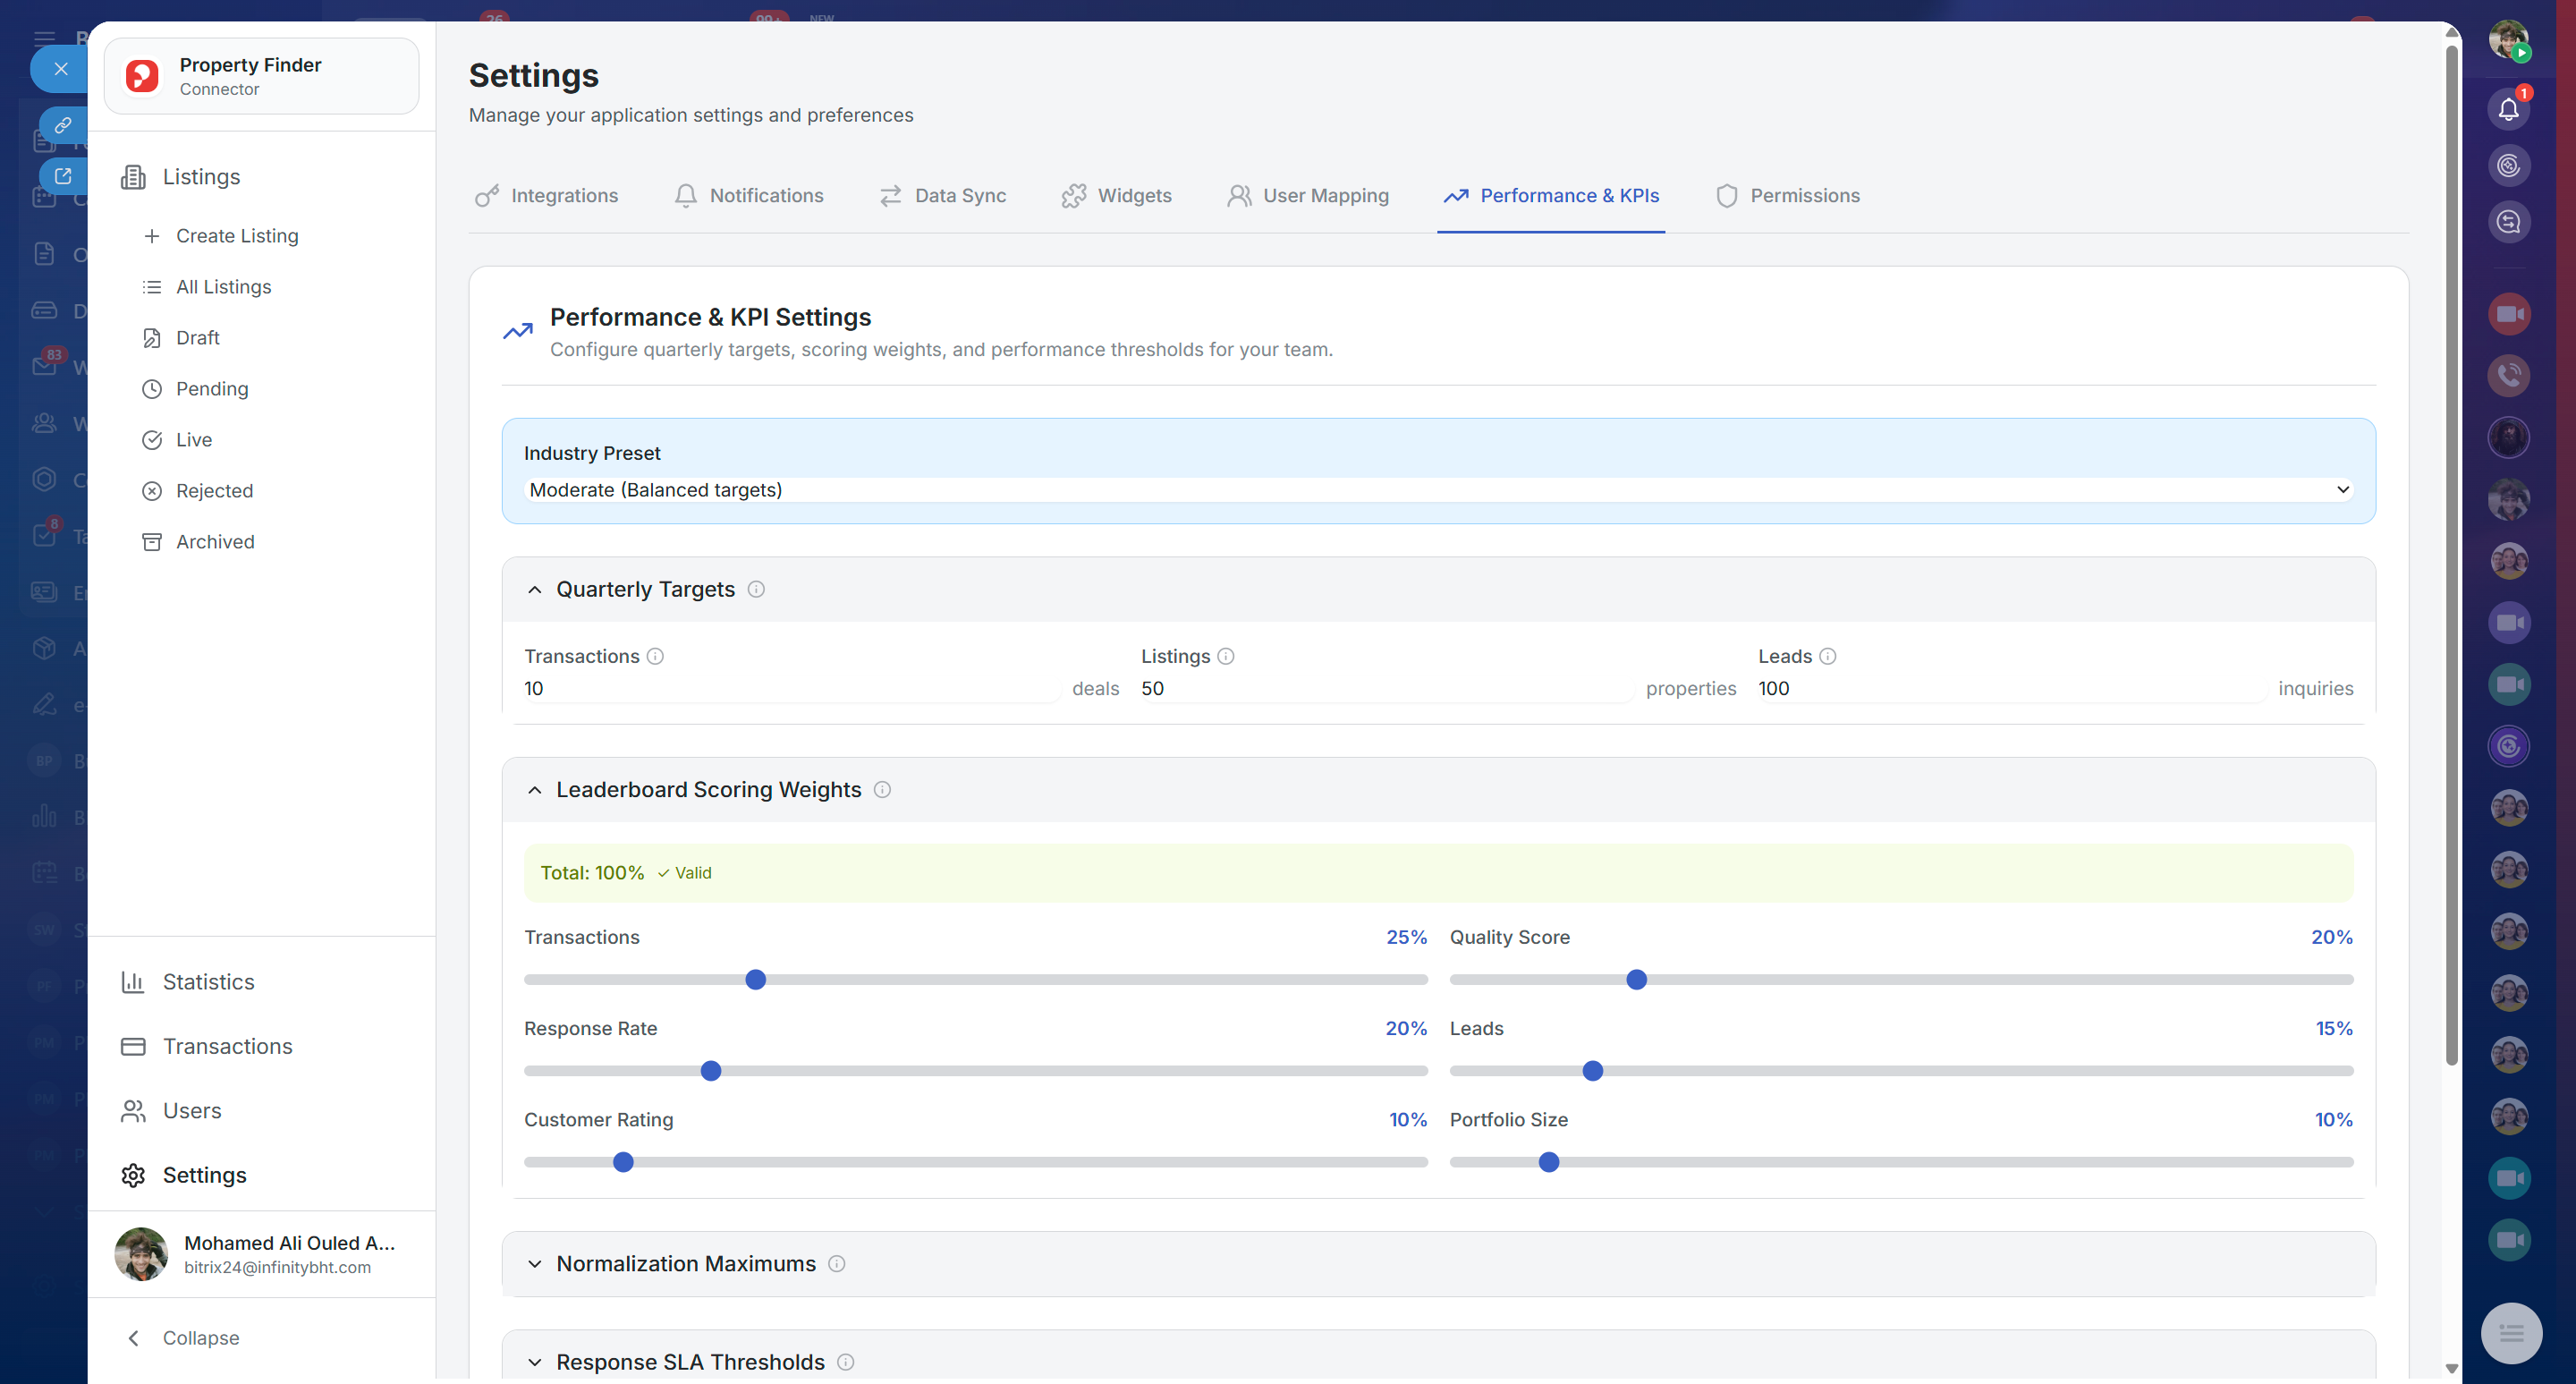Image resolution: width=2576 pixels, height=1384 pixels.
Task: Open the Industry Preset dropdown
Action: point(1438,490)
